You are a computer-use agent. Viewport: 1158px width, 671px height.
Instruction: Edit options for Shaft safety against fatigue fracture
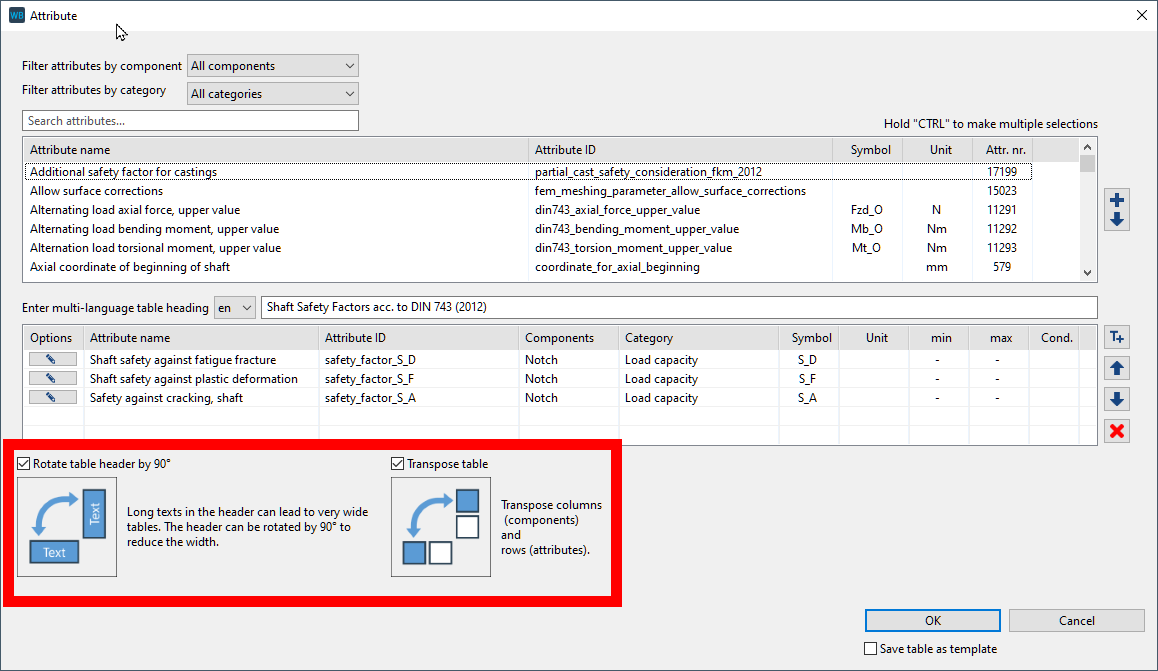click(x=53, y=359)
